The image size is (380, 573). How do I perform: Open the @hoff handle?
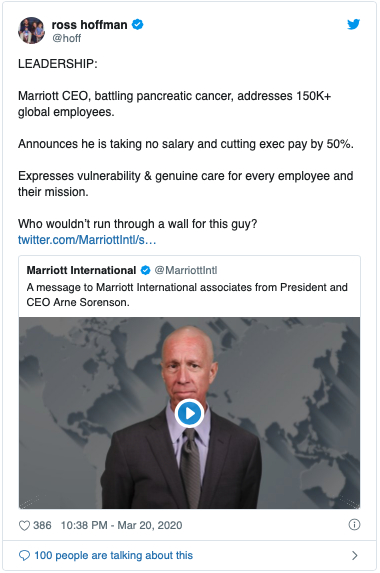click(x=66, y=38)
